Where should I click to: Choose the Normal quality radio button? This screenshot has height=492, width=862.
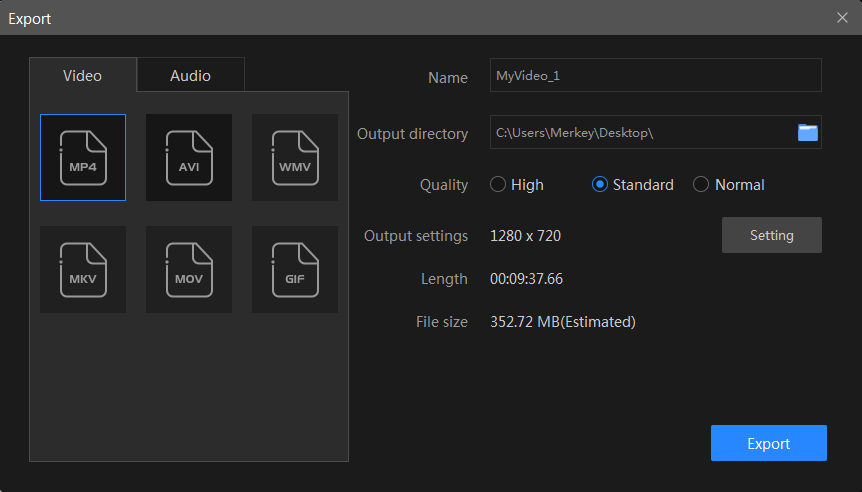point(701,185)
